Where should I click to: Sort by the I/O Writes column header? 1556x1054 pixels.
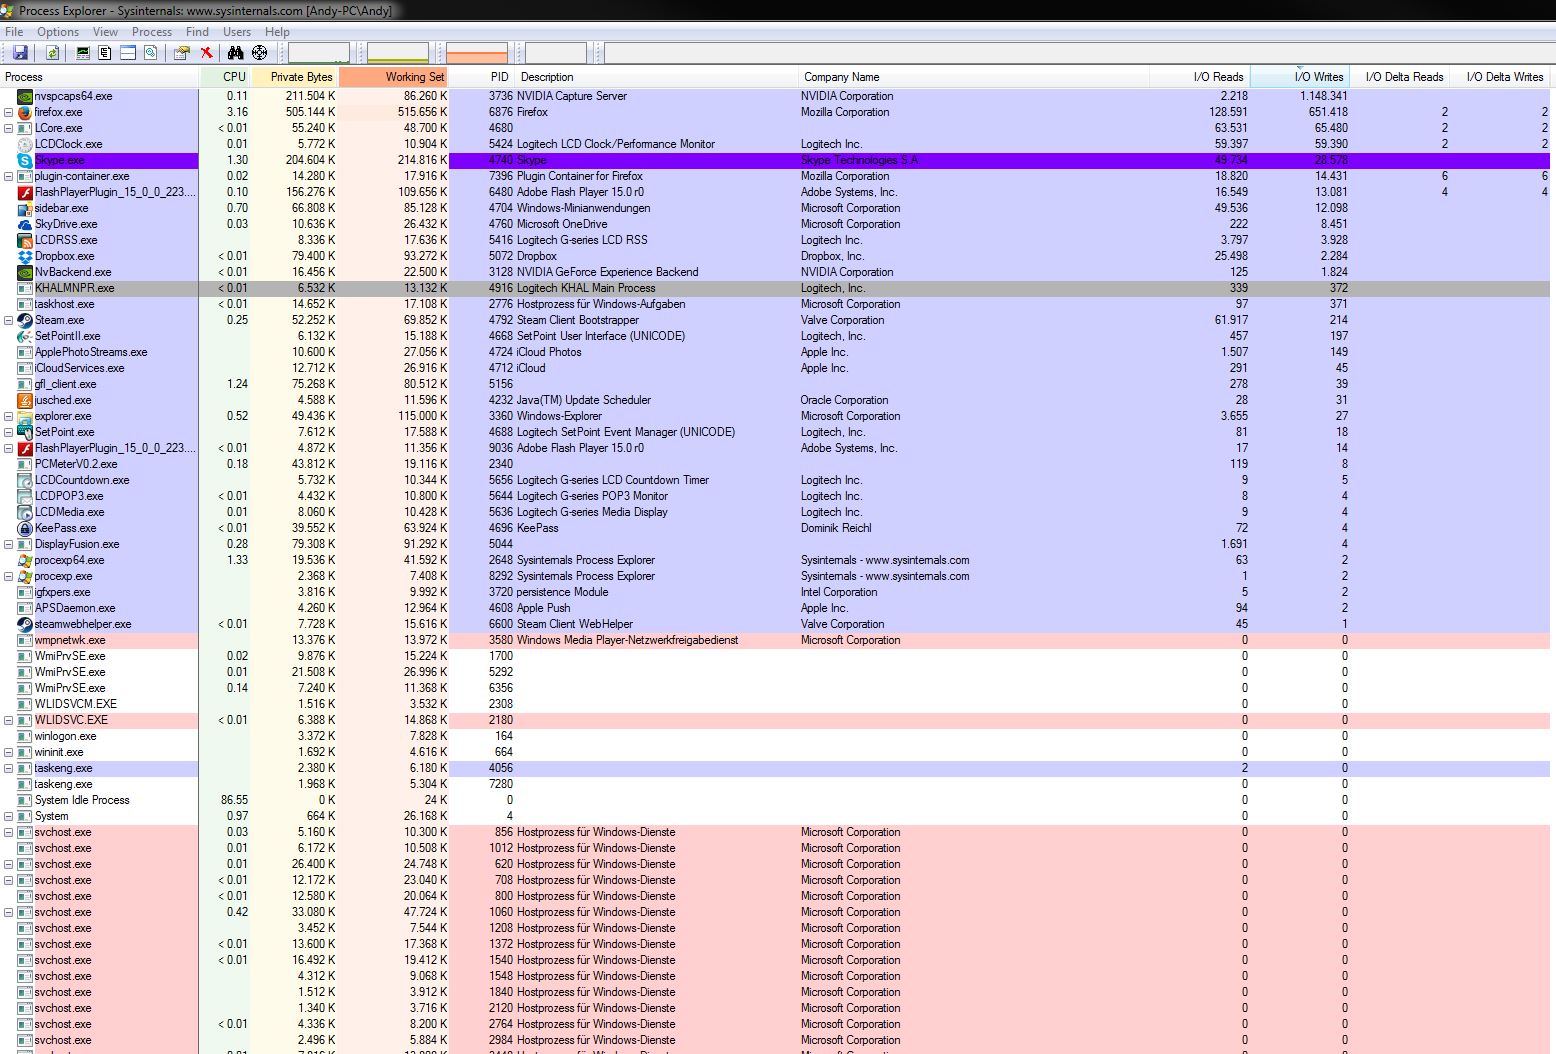[1300, 77]
